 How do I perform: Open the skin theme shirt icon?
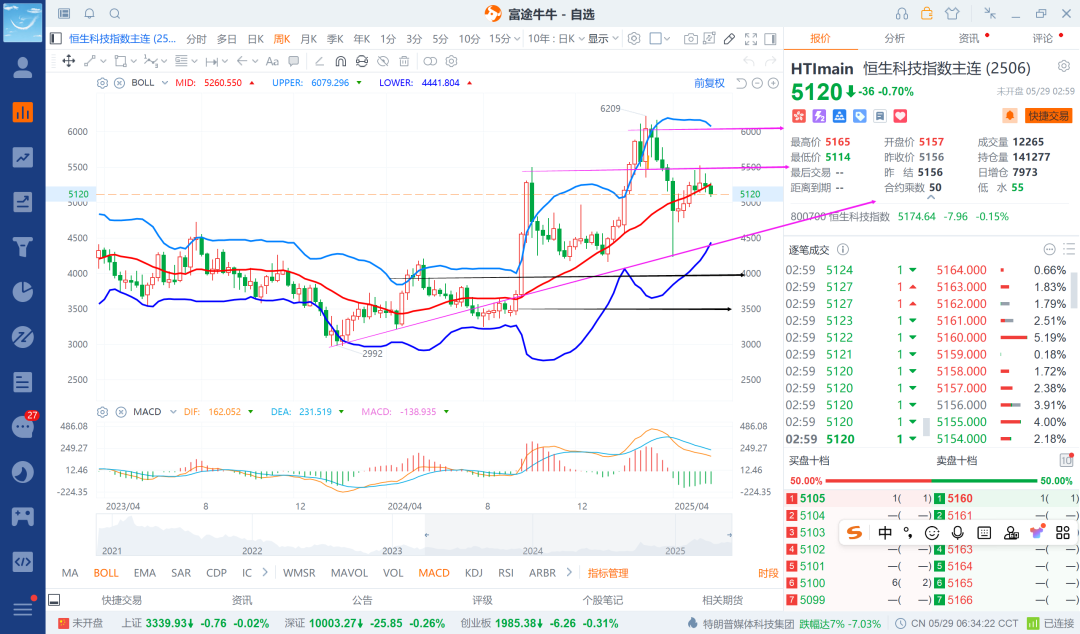click(x=952, y=14)
